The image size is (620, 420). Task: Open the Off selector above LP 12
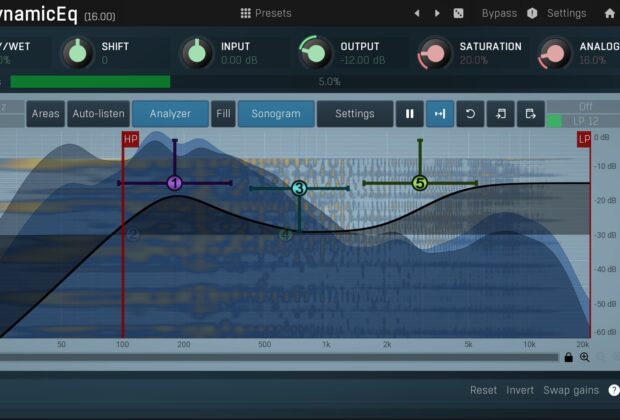[585, 107]
